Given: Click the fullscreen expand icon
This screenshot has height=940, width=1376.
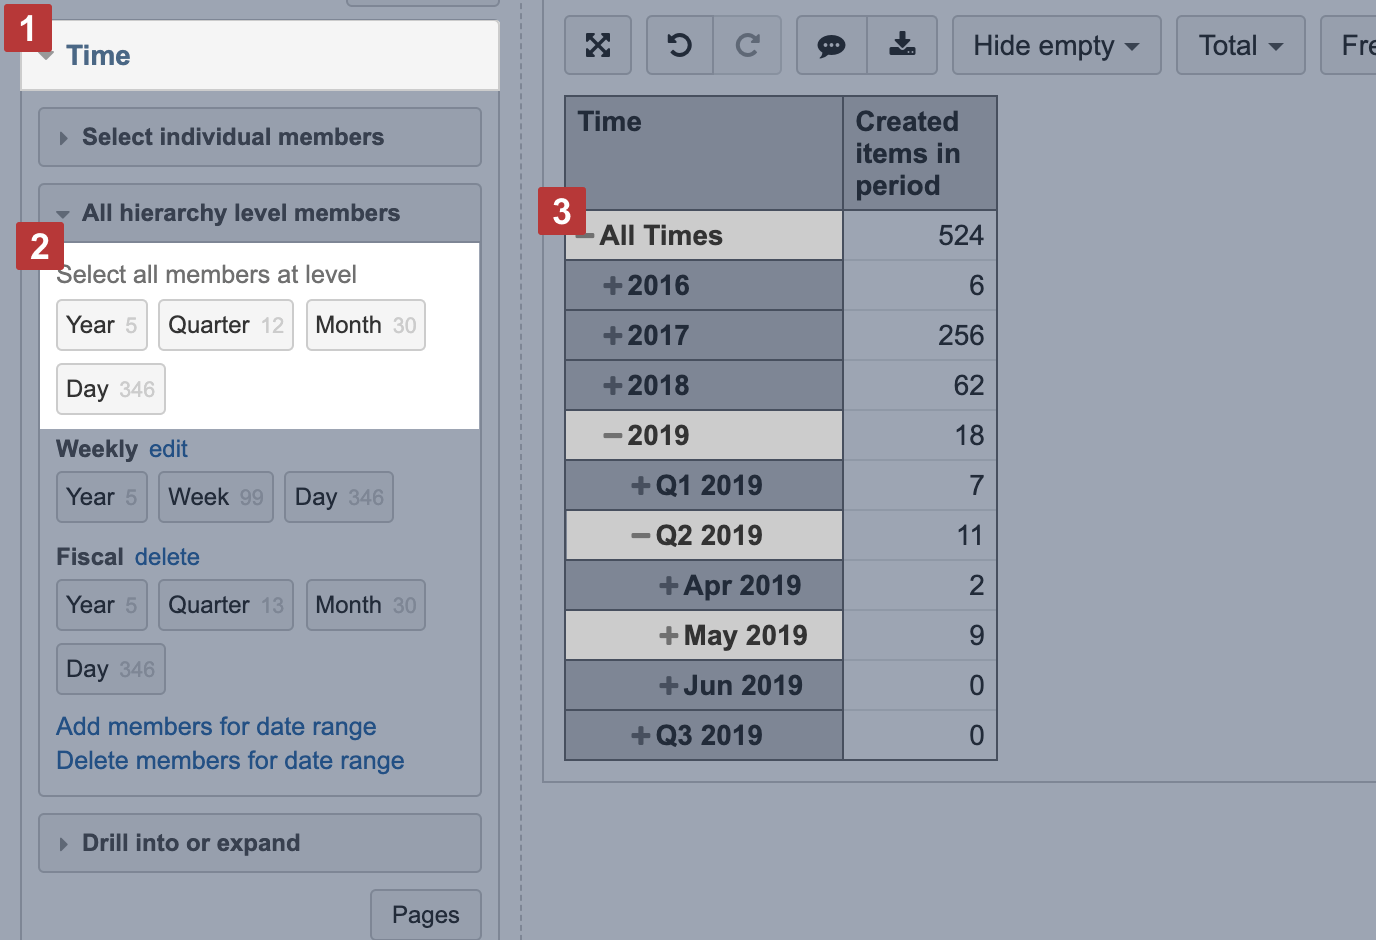Looking at the screenshot, I should point(598,45).
